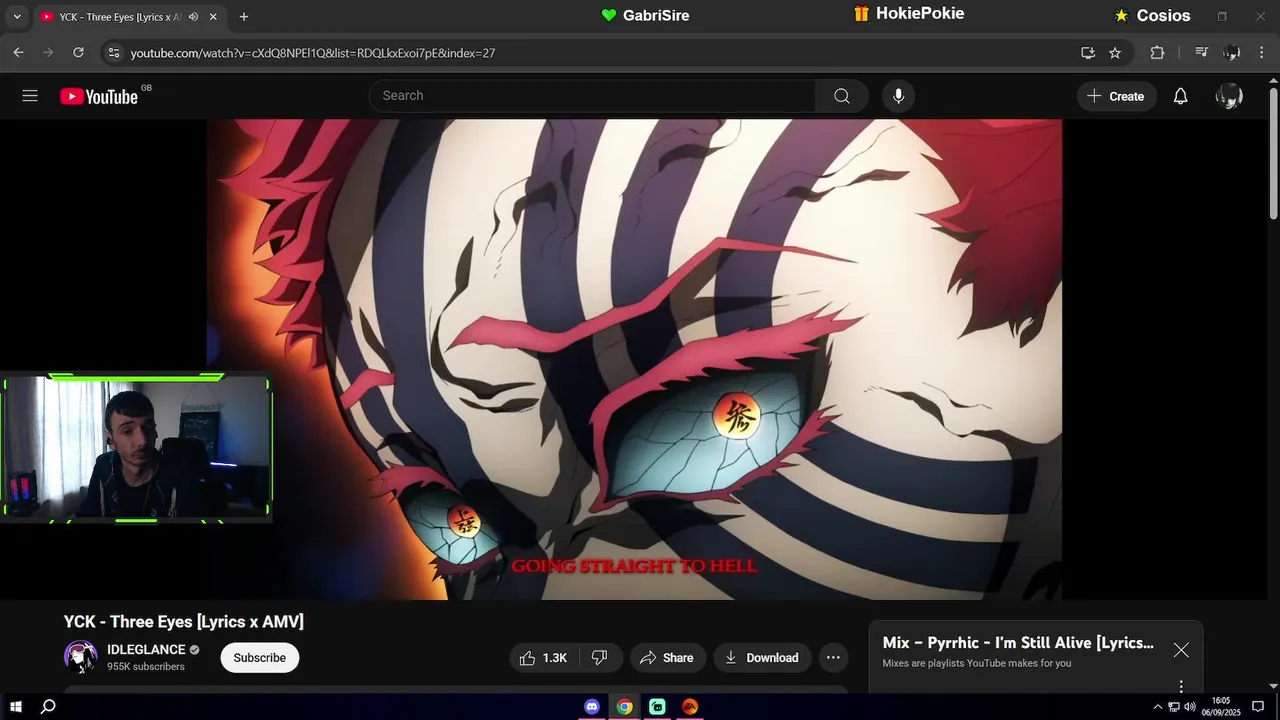Viewport: 1280px width, 720px height.
Task: Open the volume control in tray
Action: [1190, 706]
